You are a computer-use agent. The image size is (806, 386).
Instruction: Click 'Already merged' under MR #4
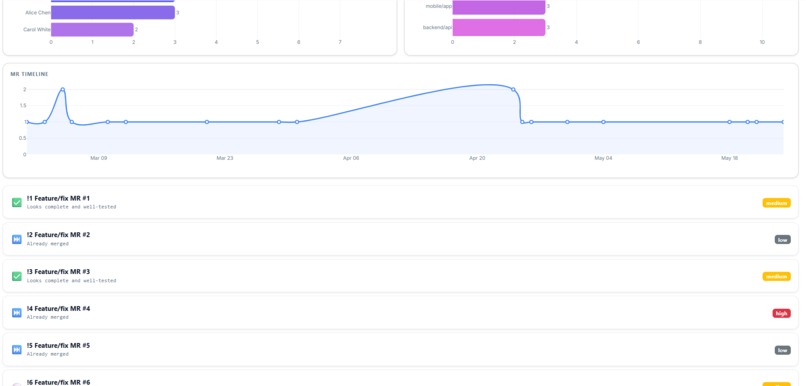(x=47, y=317)
